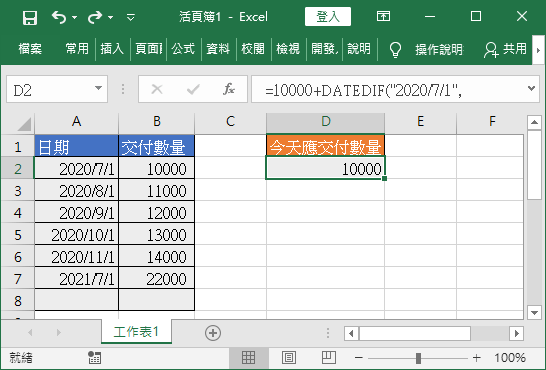Open the Name Box dropdown arrow
The image size is (546, 370).
(x=99, y=88)
